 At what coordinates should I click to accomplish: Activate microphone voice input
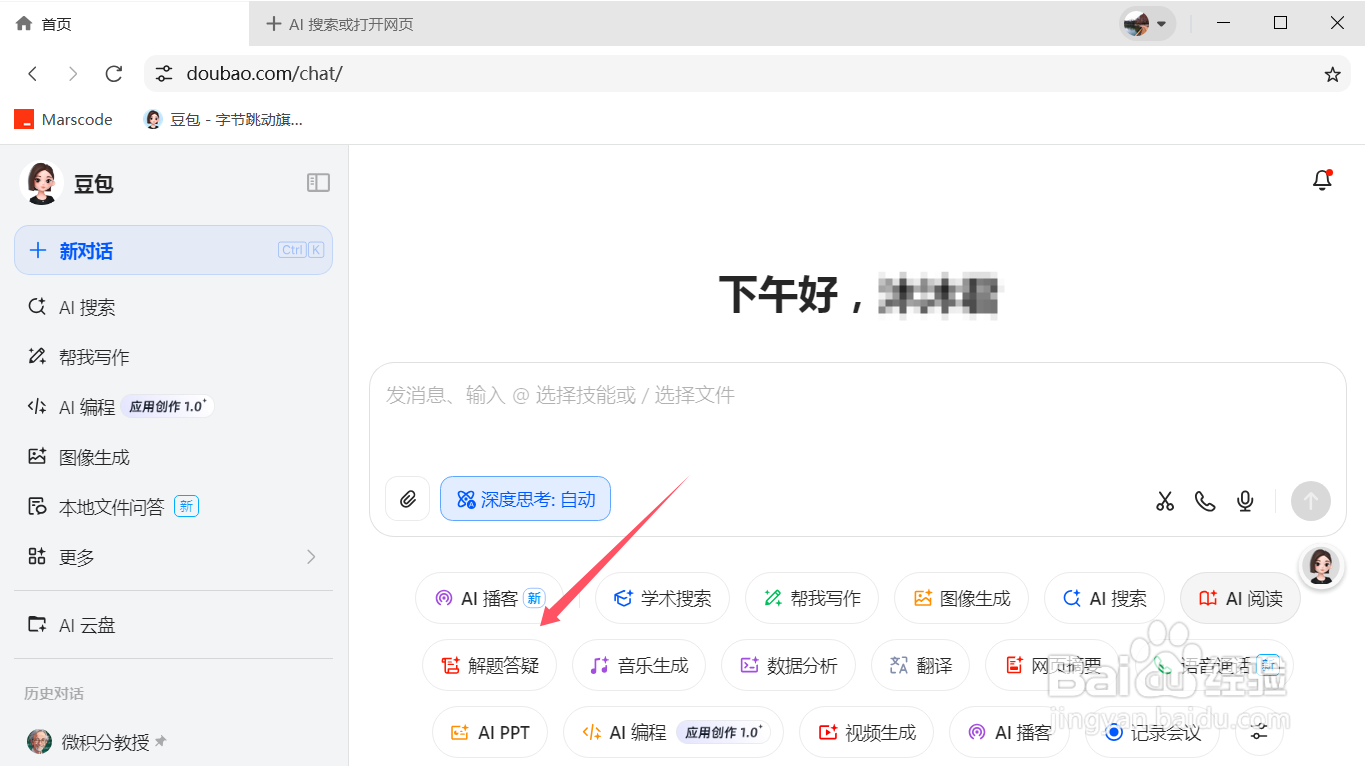1245,501
